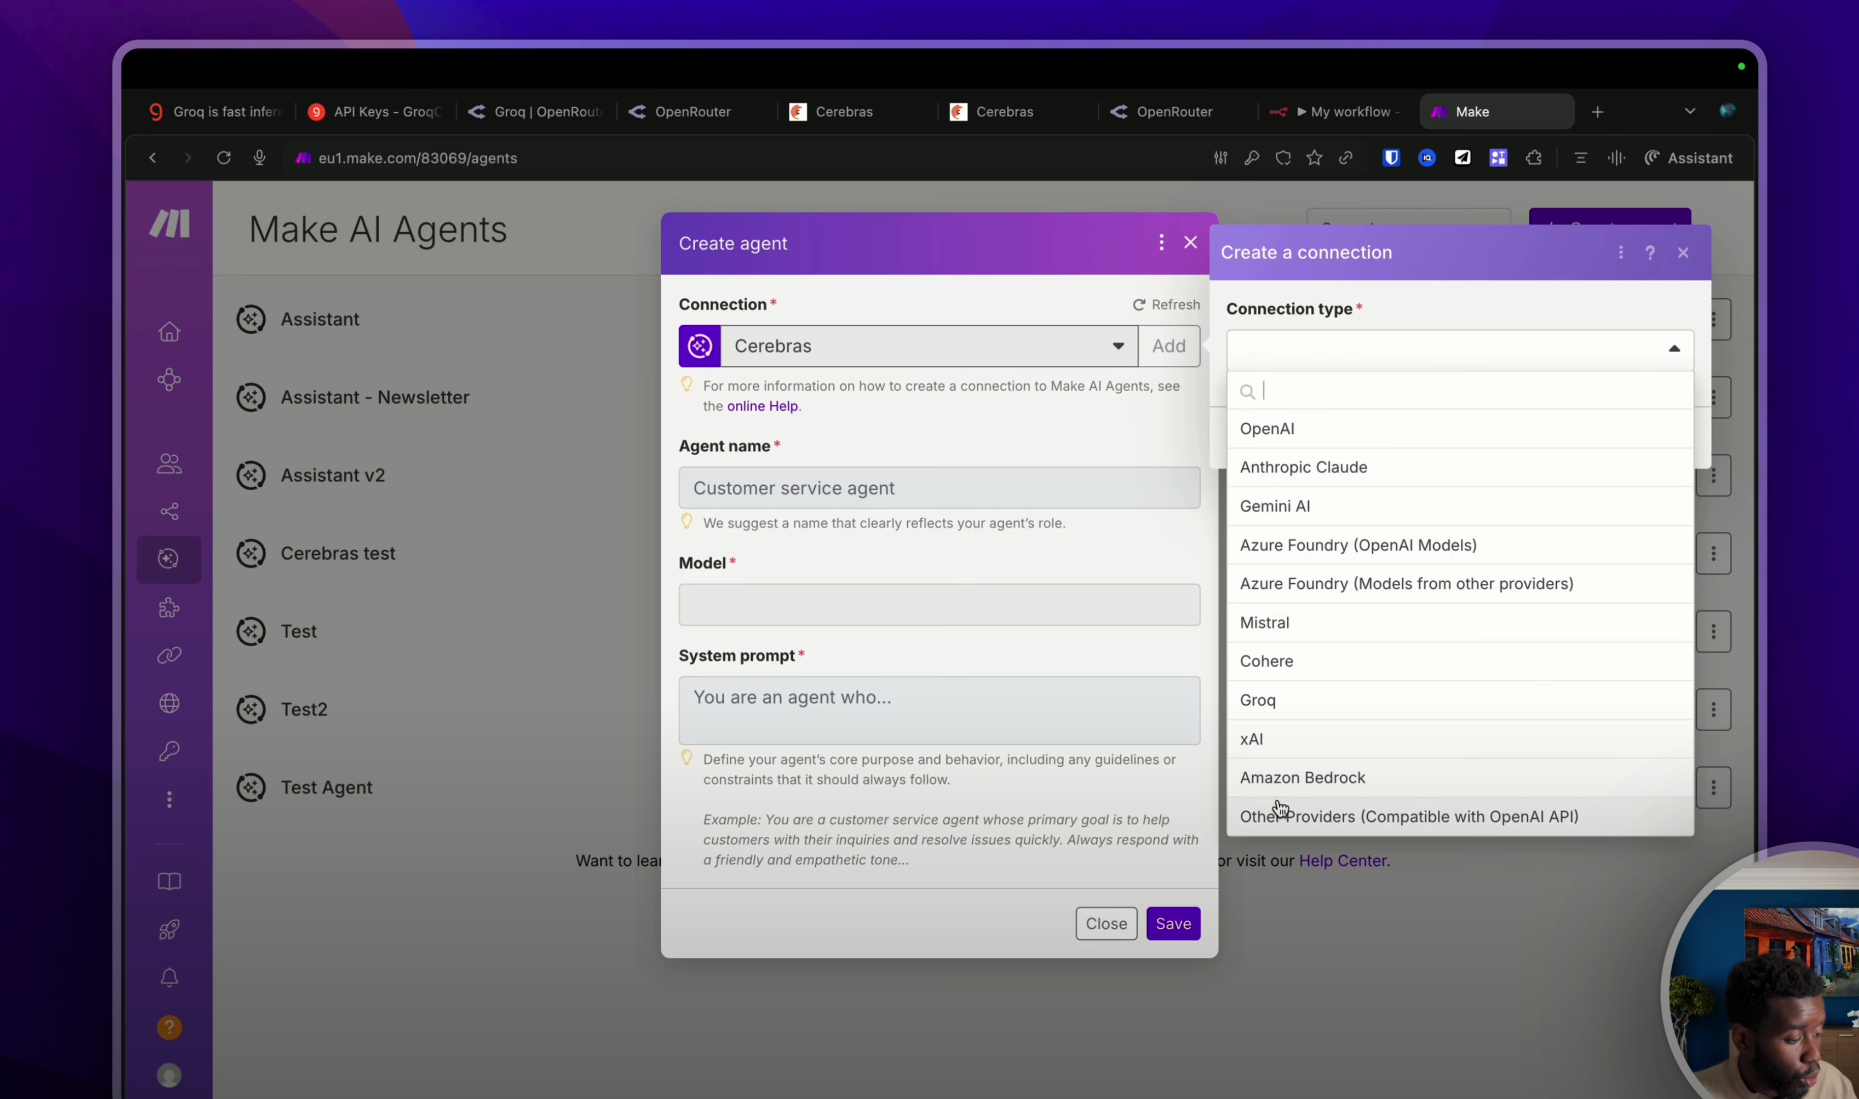Viewport: 1859px width, 1099px height.
Task: Close the Create a connection panel
Action: coord(1683,253)
